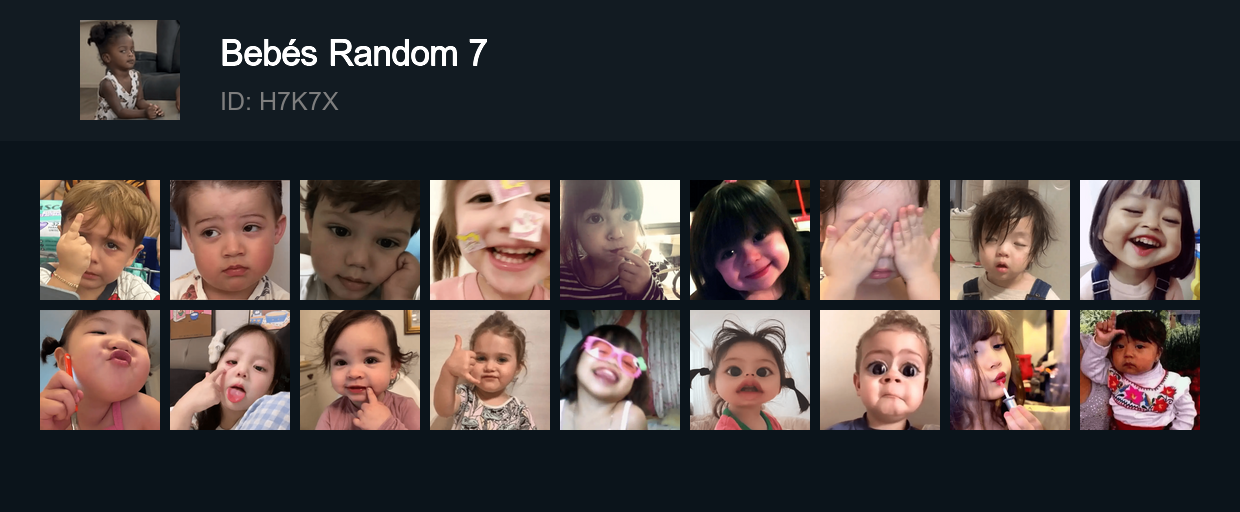Pick the toddler giving thumbs up sticker
This screenshot has height=512, width=1240.
pyautogui.click(x=490, y=370)
